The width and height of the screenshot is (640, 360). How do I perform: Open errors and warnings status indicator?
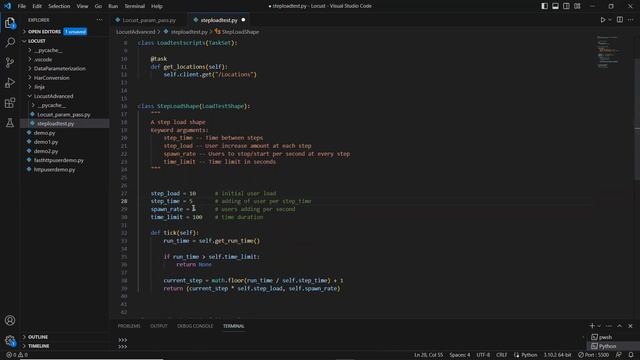(17, 355)
